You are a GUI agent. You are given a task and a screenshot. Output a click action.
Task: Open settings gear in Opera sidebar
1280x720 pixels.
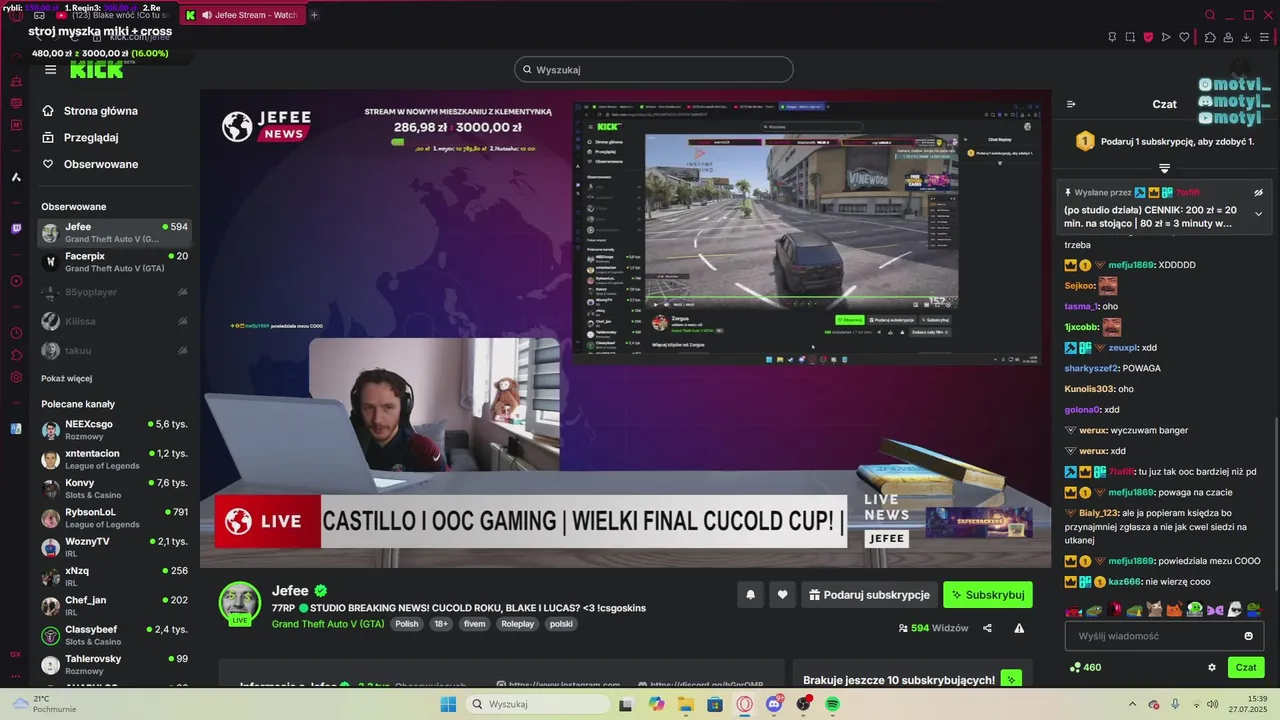tap(16, 377)
